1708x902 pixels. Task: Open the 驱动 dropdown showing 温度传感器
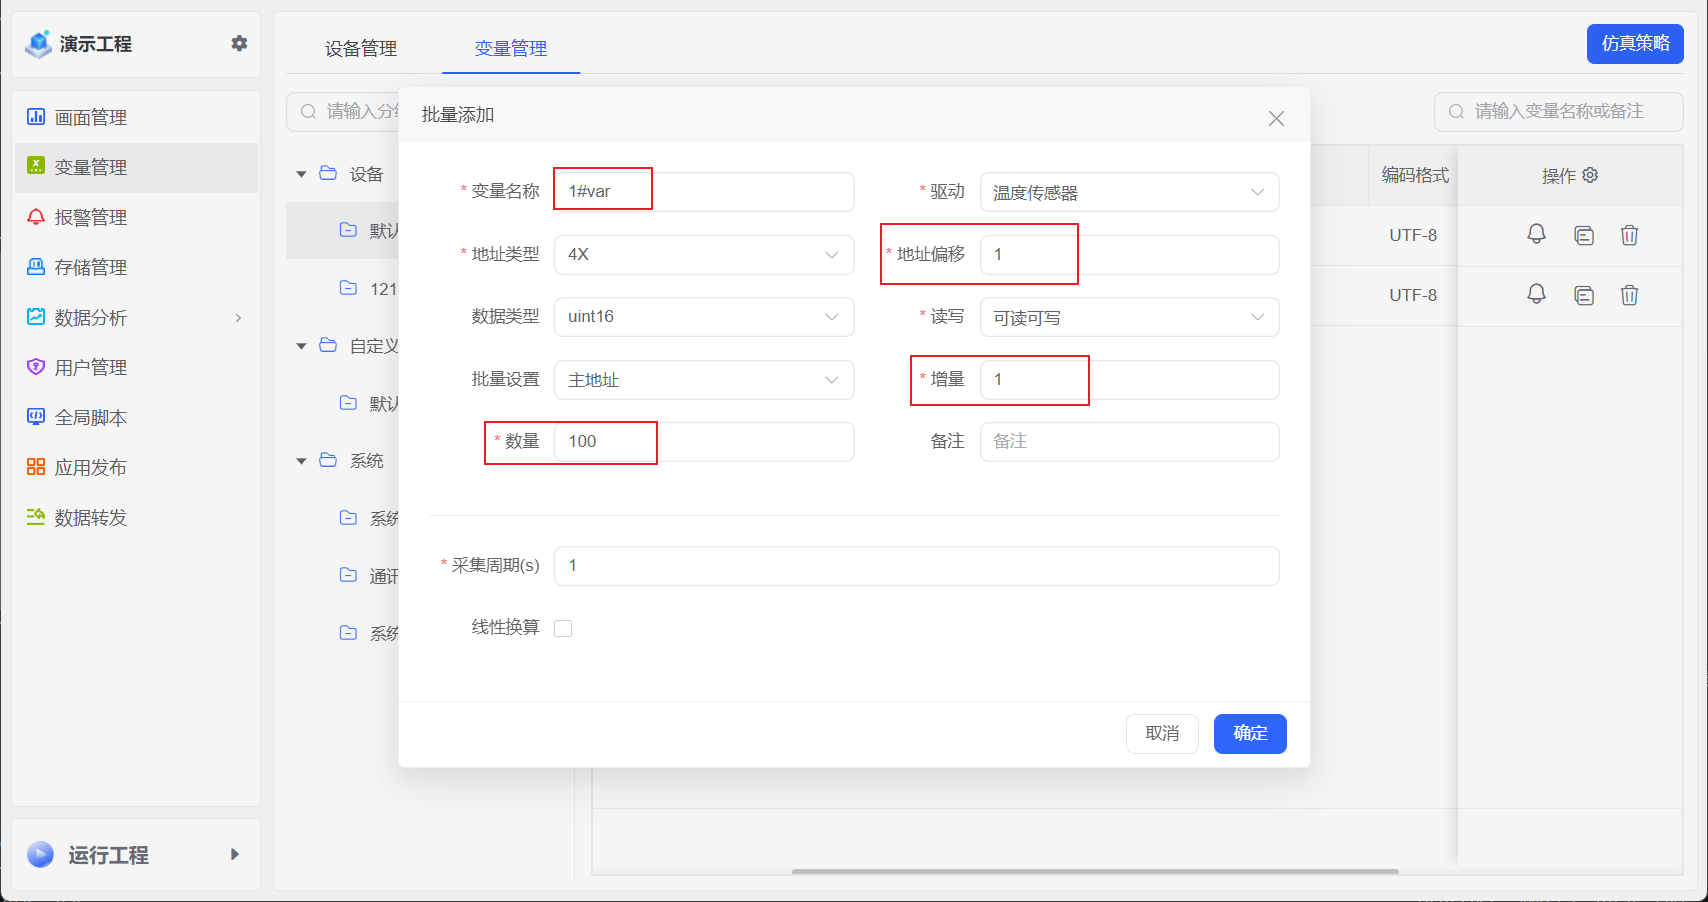1129,192
